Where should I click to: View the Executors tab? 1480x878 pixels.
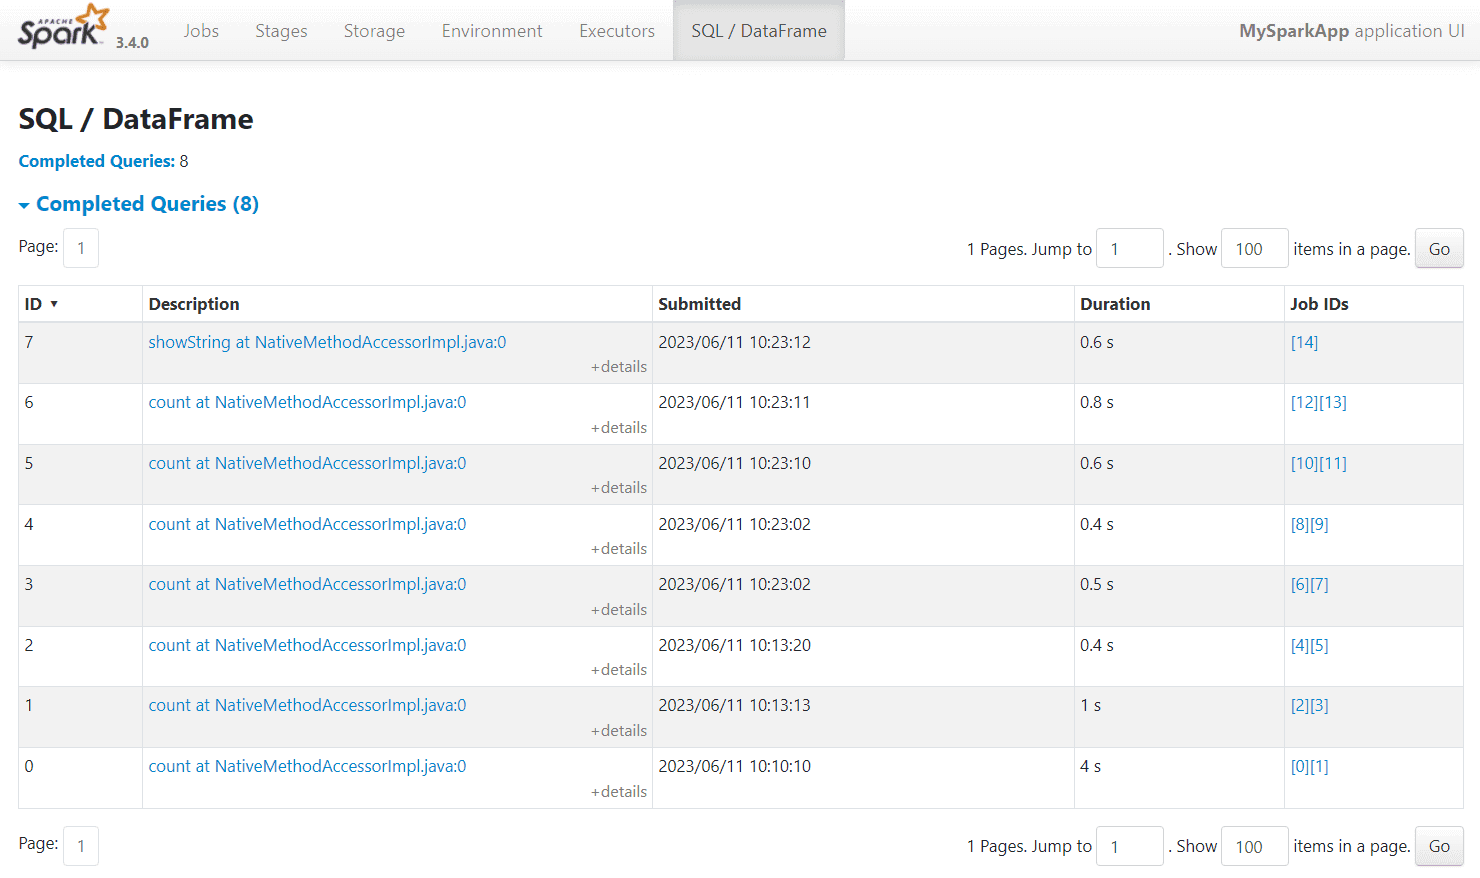click(617, 31)
